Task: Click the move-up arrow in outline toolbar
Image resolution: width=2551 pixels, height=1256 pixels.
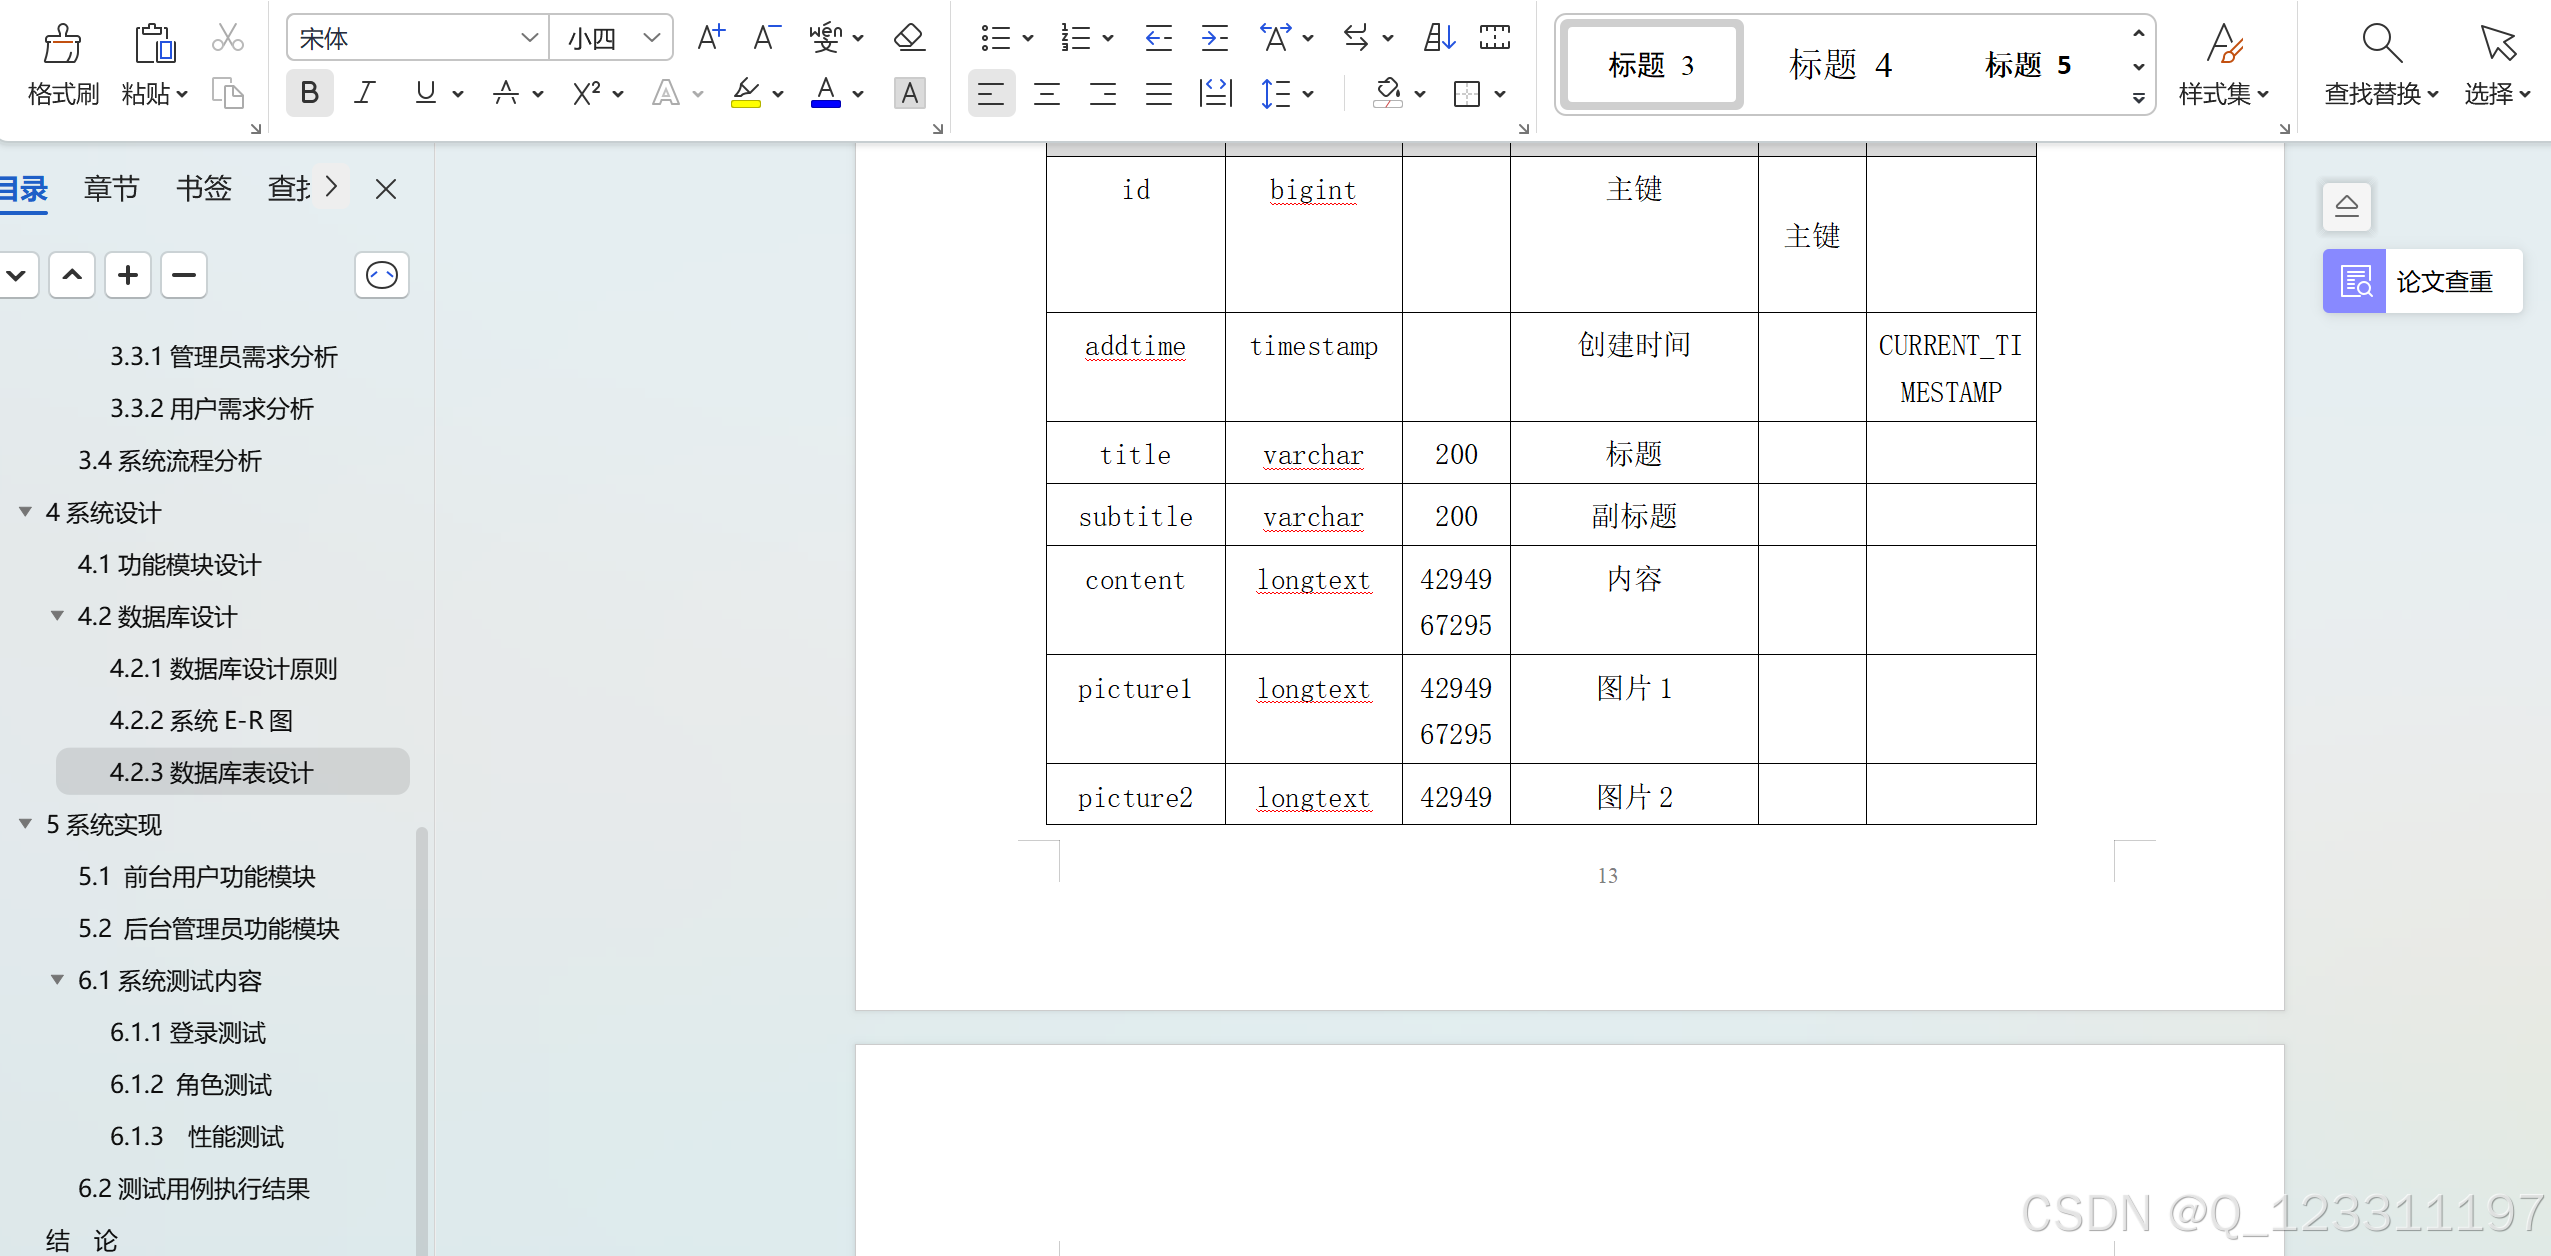Action: [x=72, y=275]
